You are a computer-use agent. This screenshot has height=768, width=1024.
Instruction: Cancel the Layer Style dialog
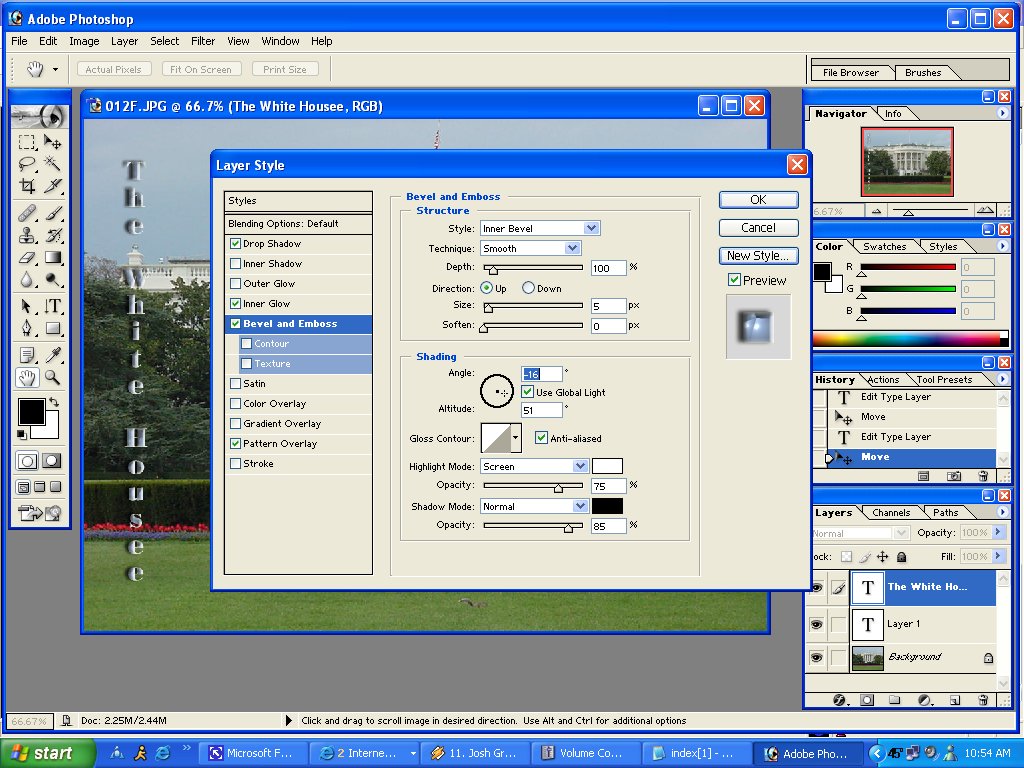click(x=758, y=228)
